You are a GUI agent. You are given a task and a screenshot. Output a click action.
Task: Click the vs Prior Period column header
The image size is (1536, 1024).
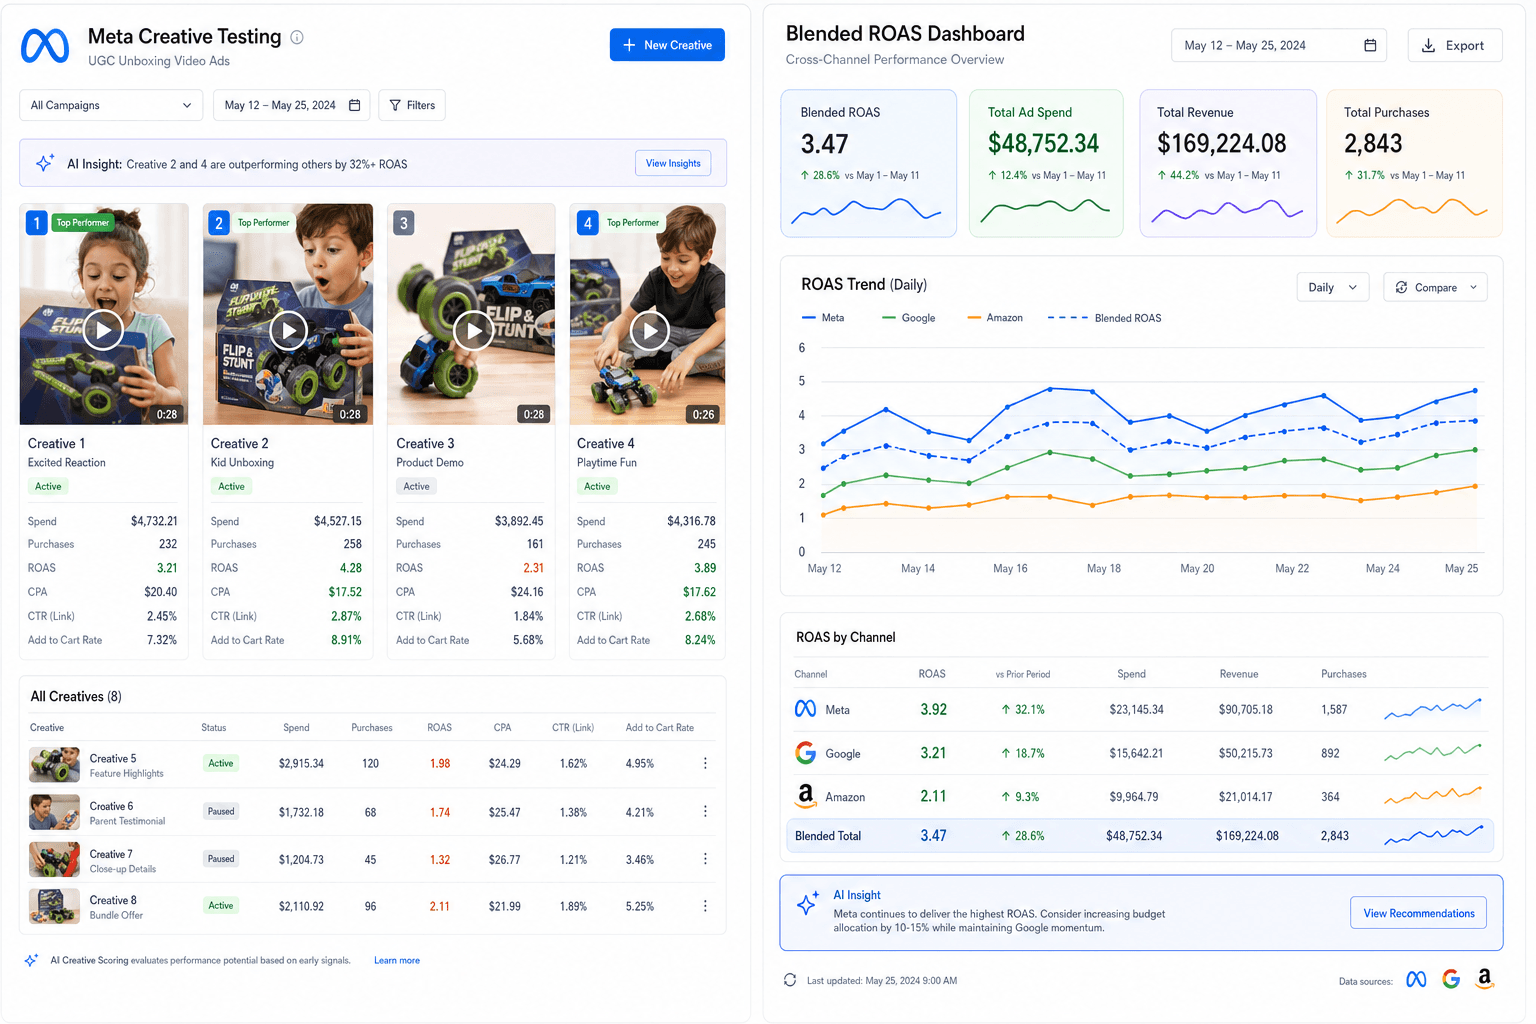pyautogui.click(x=1022, y=674)
